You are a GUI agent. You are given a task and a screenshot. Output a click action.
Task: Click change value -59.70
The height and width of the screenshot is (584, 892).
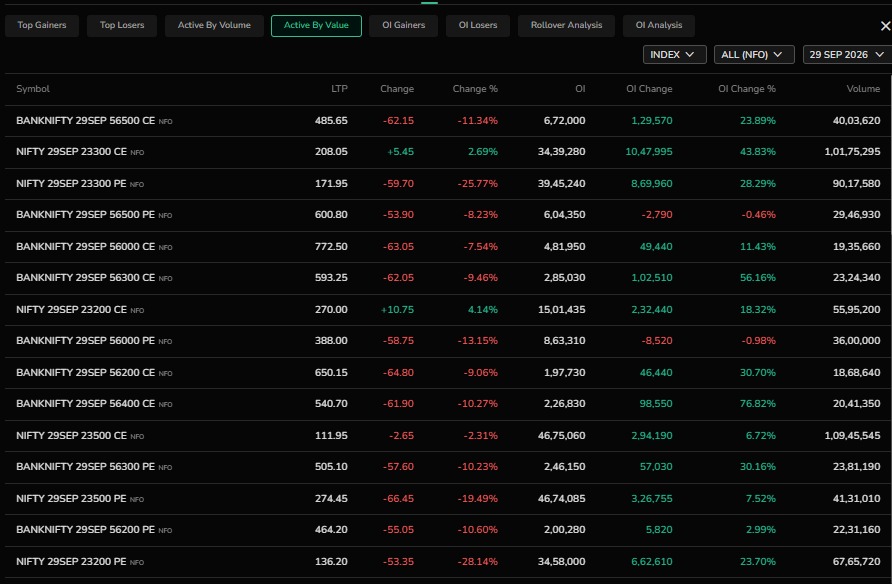point(398,184)
